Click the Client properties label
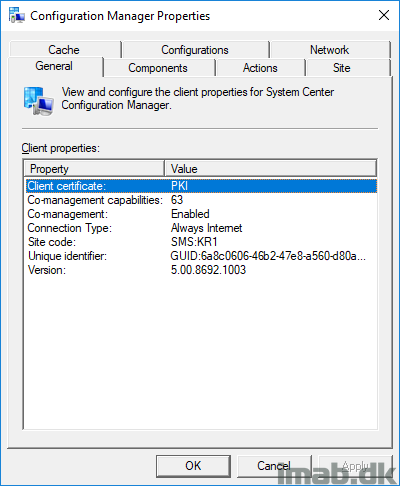400x486 pixels. (x=61, y=148)
